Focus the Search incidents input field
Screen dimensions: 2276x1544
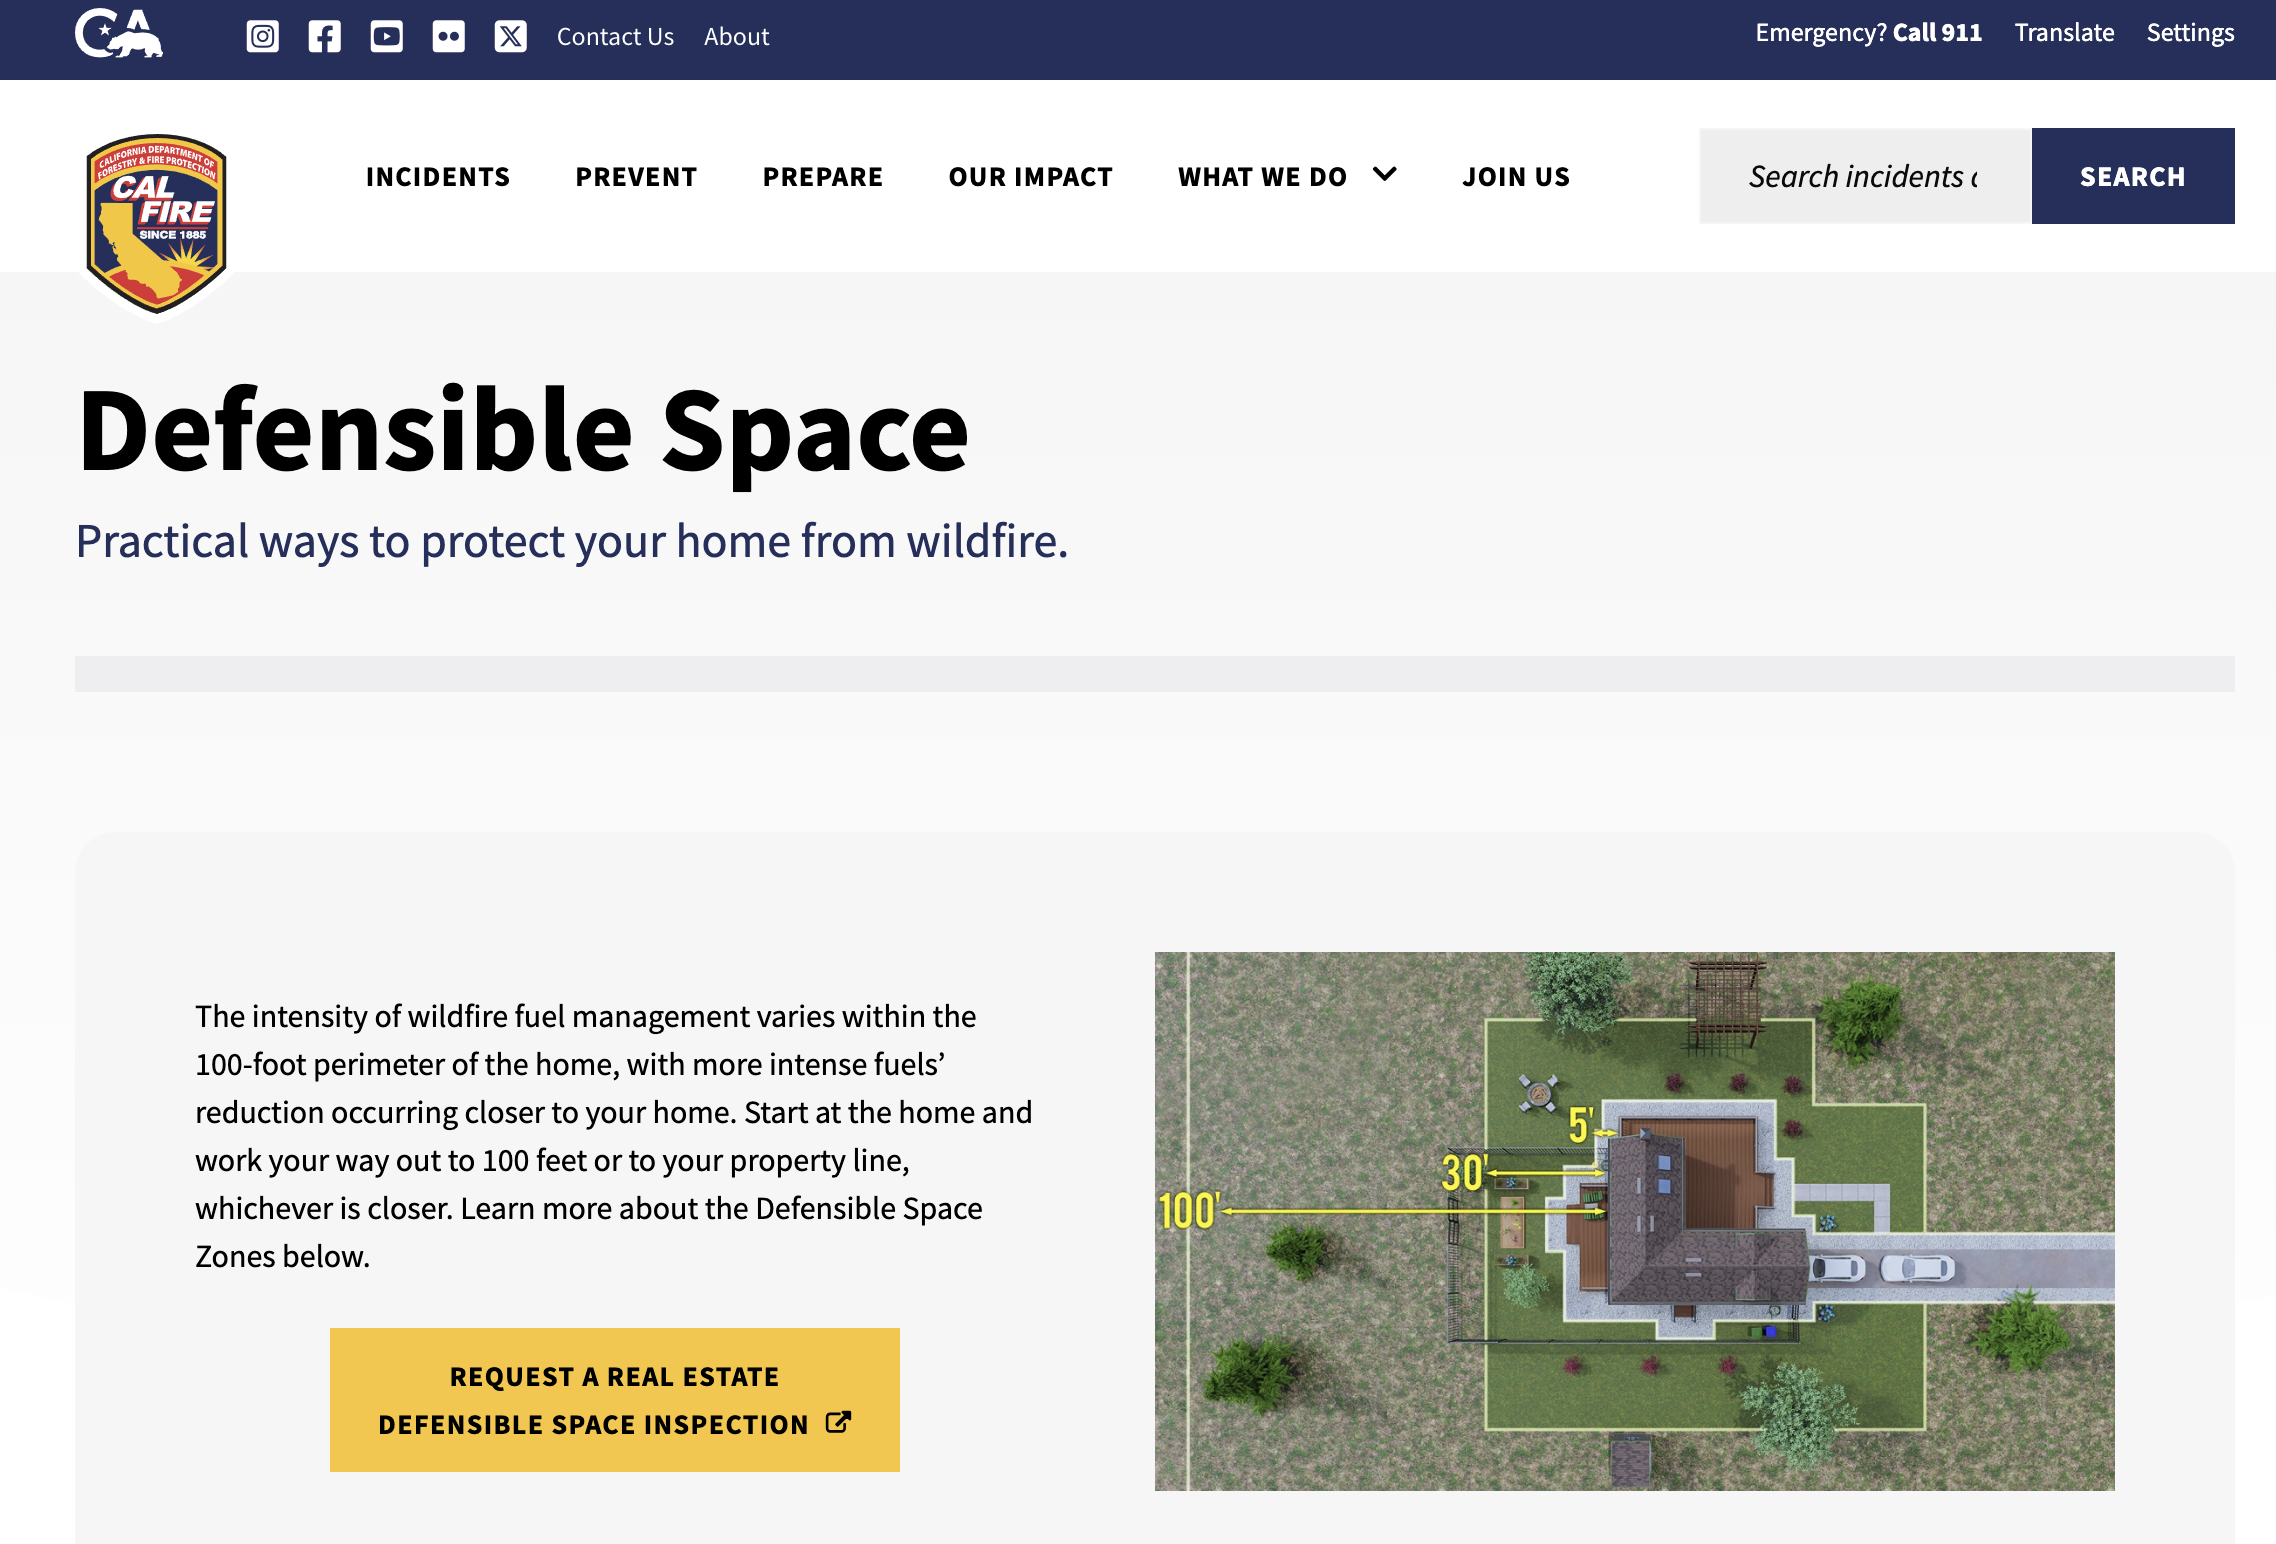pos(1864,176)
